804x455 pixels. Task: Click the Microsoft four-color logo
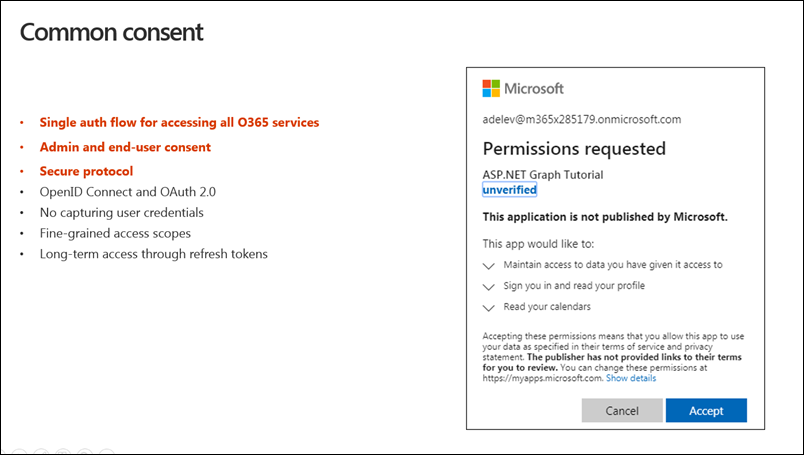coord(491,88)
